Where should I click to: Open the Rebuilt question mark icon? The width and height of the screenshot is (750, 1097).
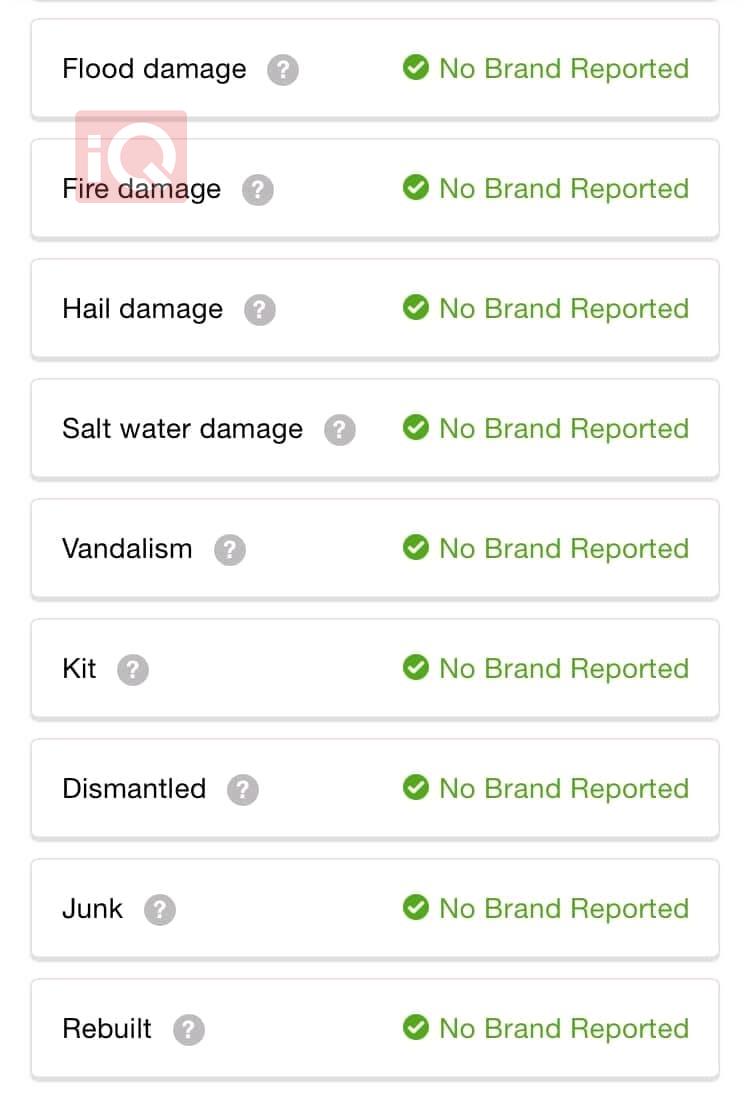pyautogui.click(x=189, y=1030)
